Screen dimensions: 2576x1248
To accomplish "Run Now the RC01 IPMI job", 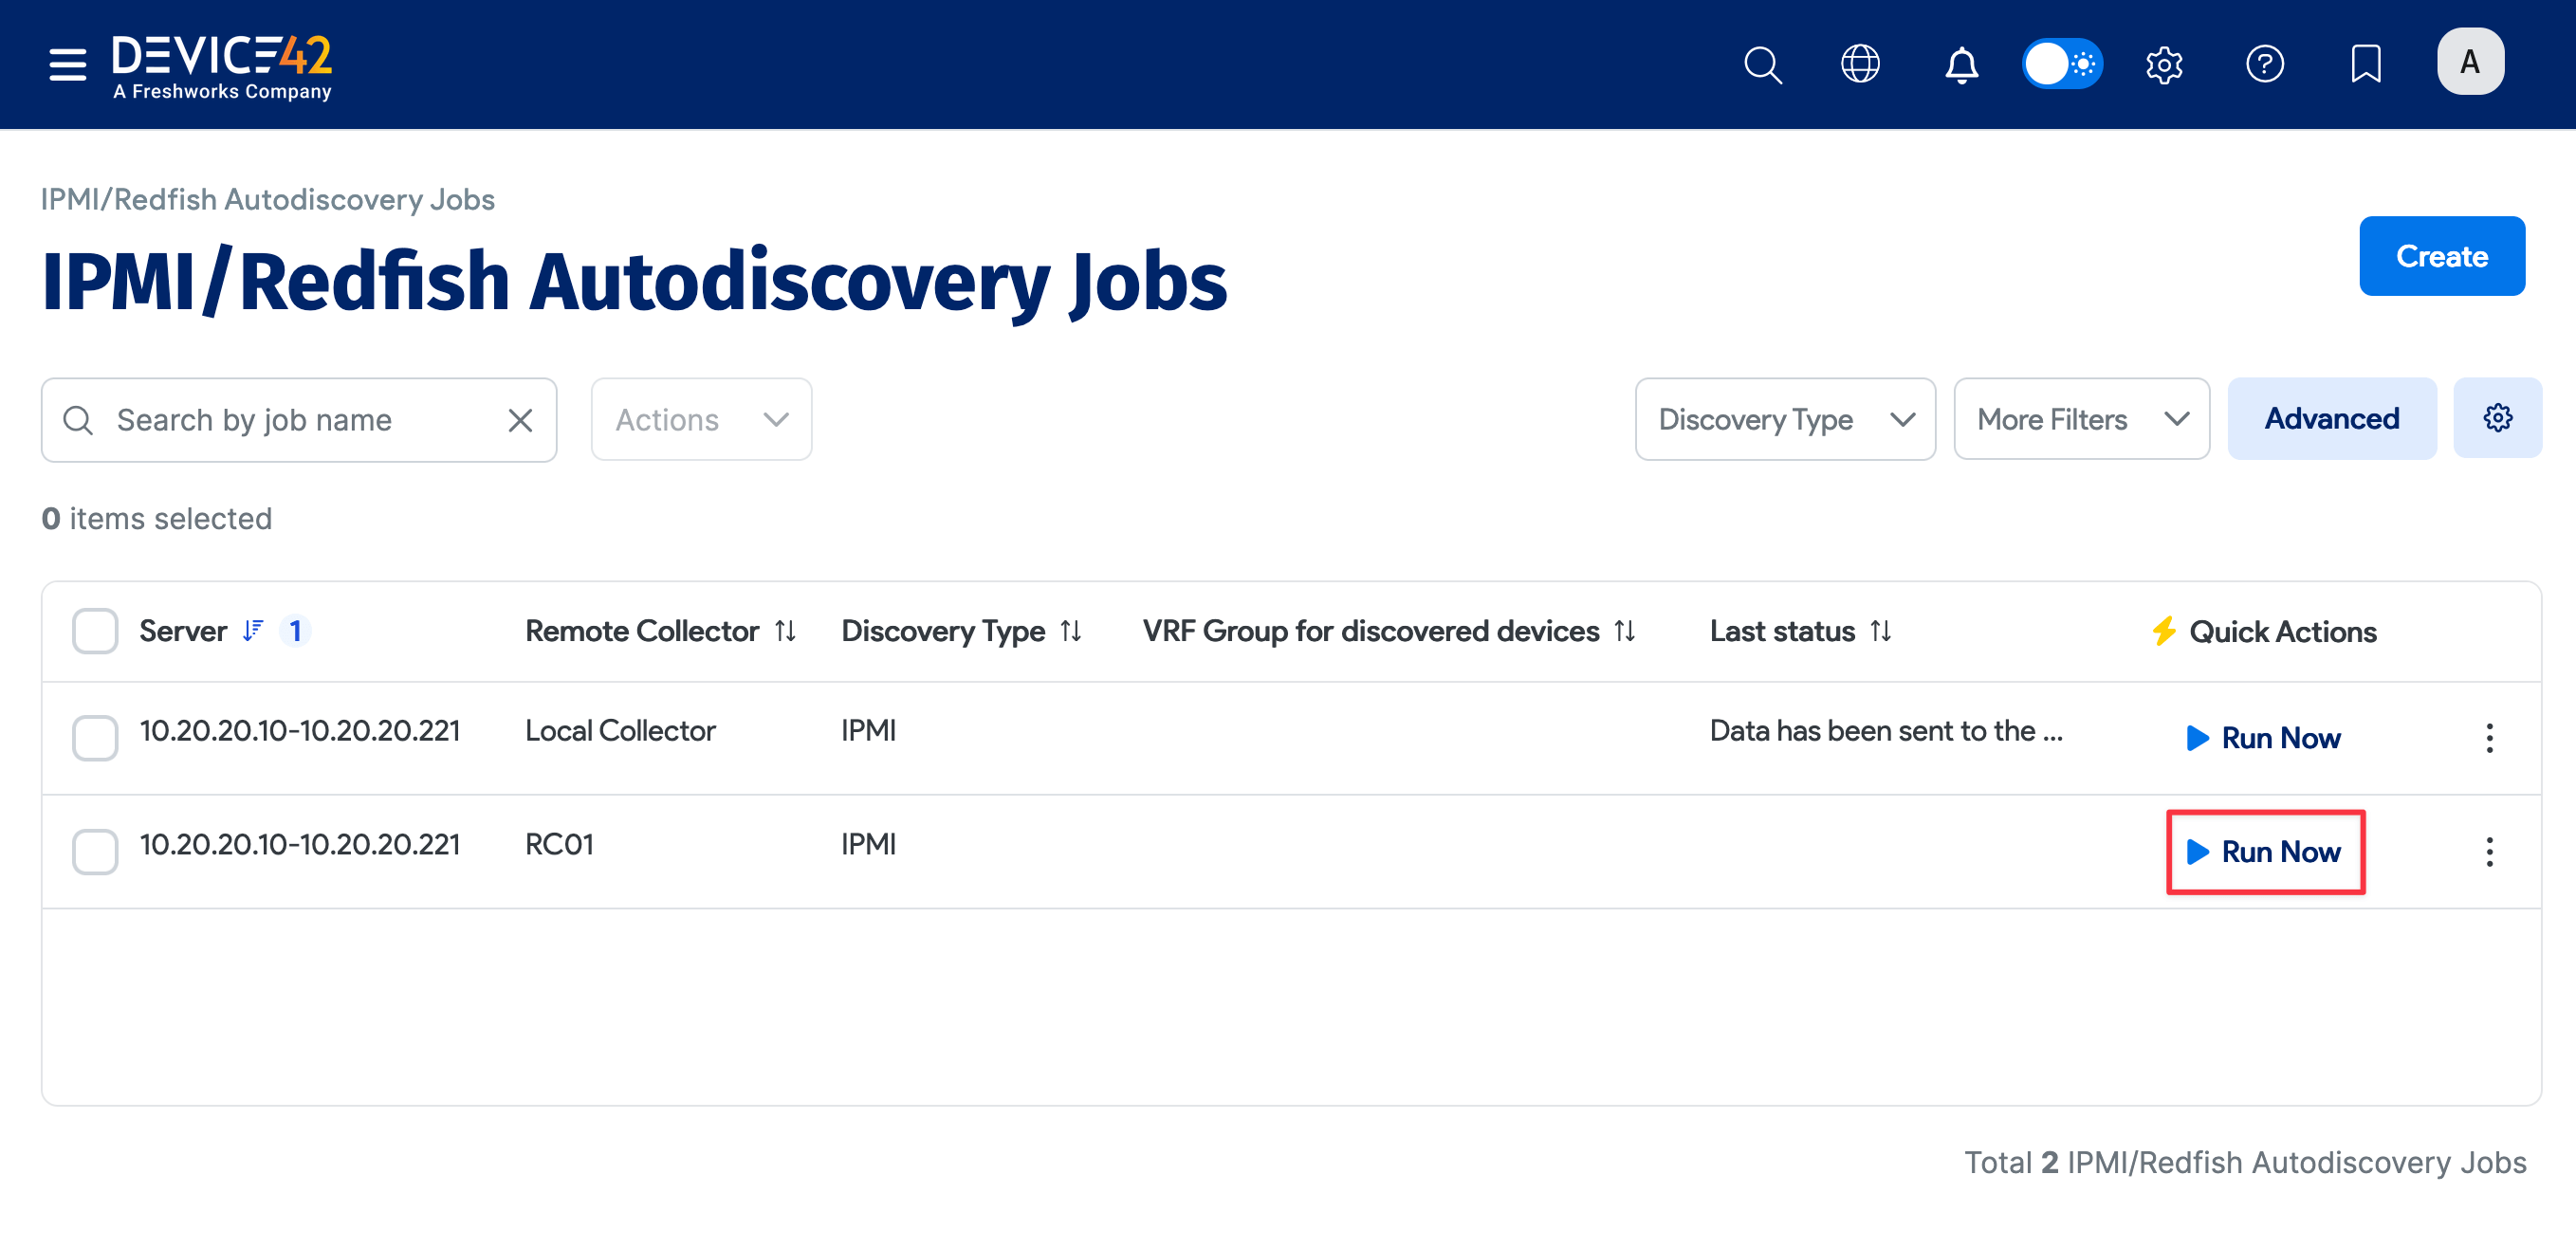I will 2265,851.
